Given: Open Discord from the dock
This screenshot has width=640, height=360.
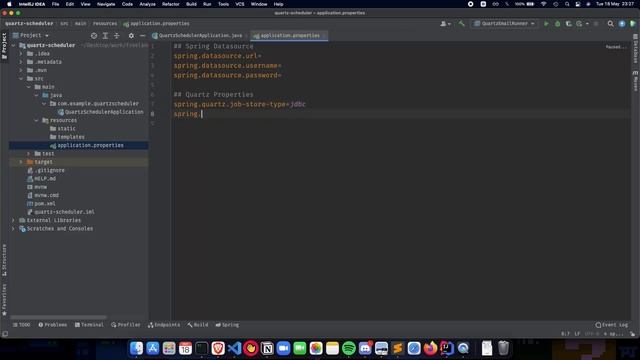Looking at the screenshot, I should 365,348.
